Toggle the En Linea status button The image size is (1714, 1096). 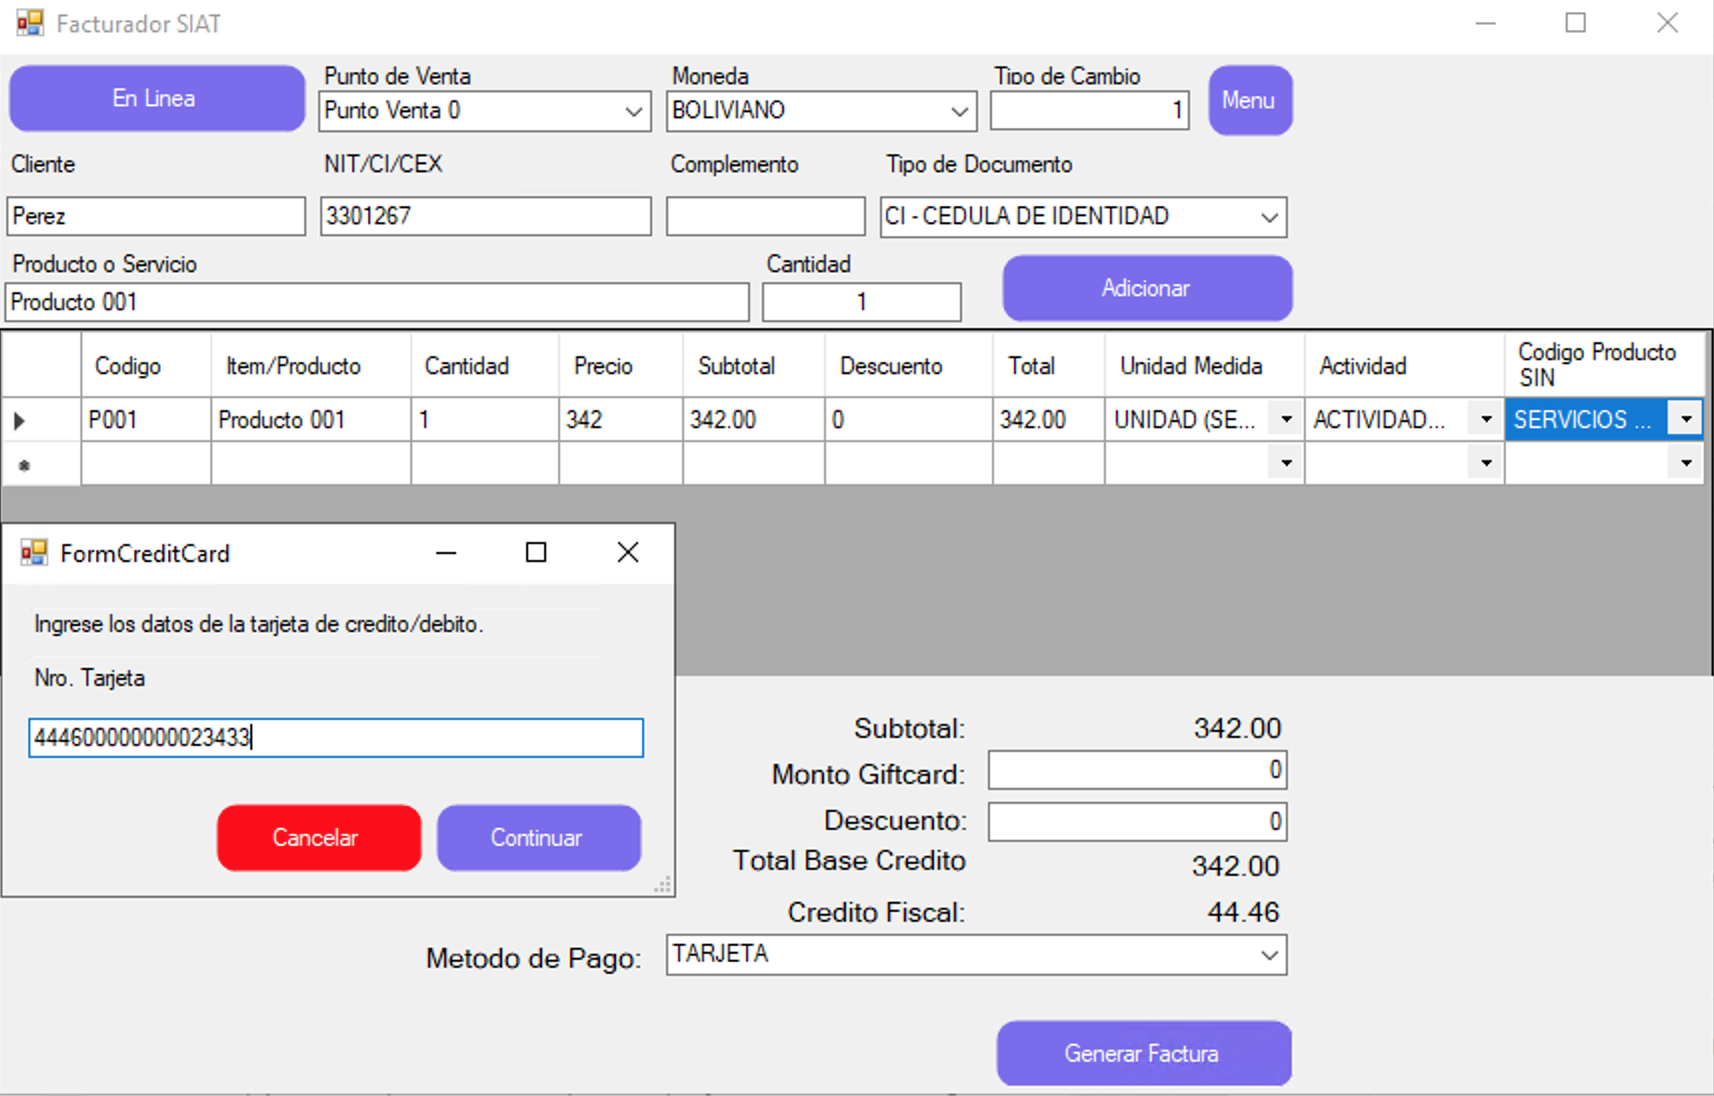[156, 98]
